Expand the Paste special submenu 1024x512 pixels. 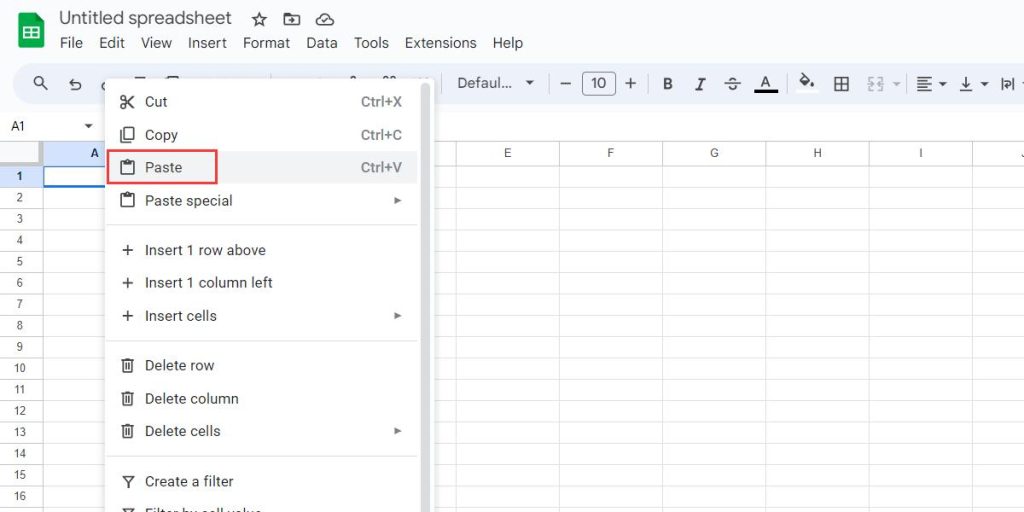pos(261,200)
